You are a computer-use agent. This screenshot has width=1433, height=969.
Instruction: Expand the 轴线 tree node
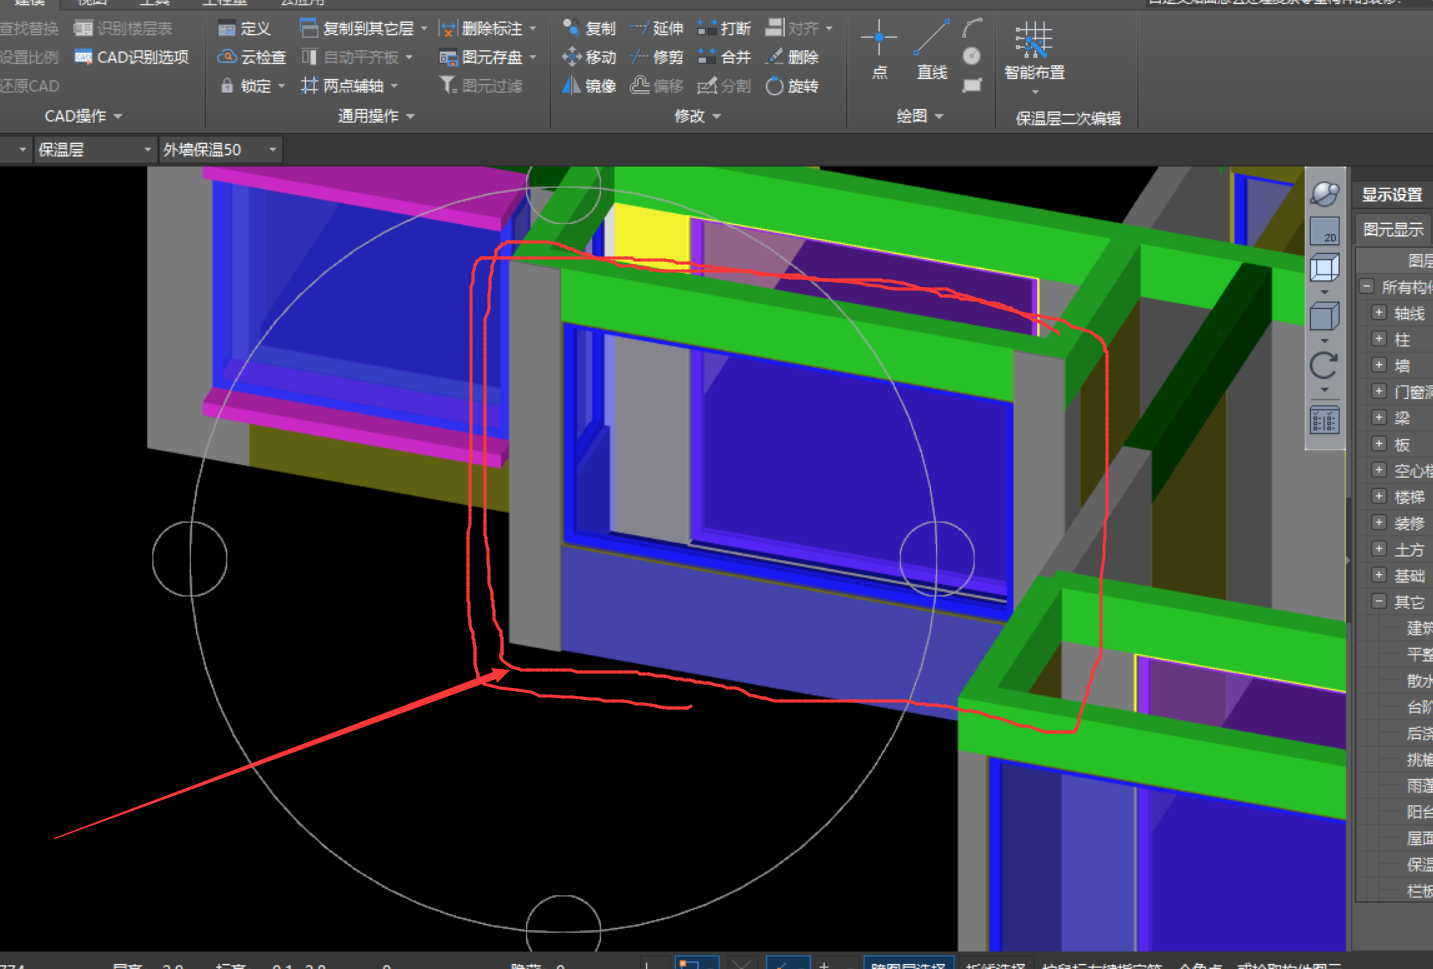click(1379, 312)
